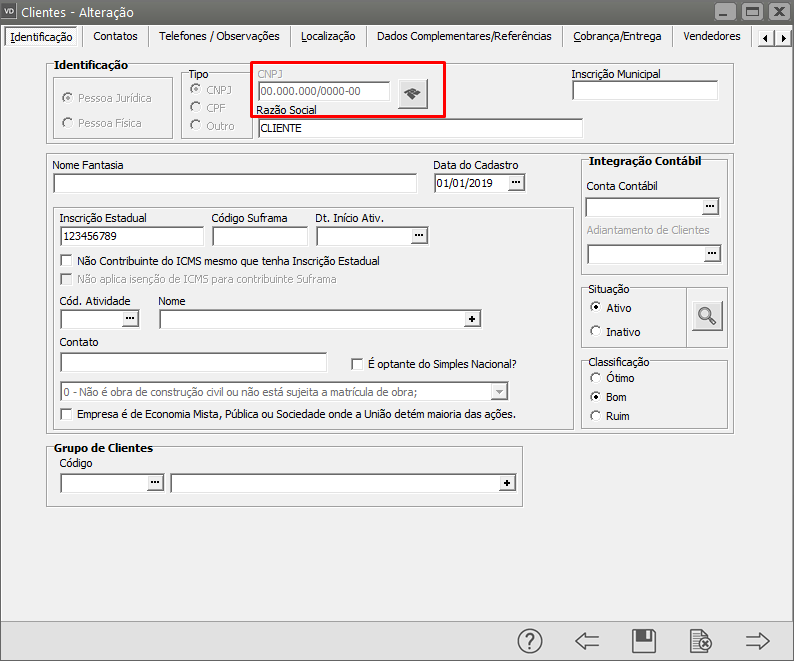Expand the Nome activity plus button
Screen dimensions: 794x661
click(472, 319)
